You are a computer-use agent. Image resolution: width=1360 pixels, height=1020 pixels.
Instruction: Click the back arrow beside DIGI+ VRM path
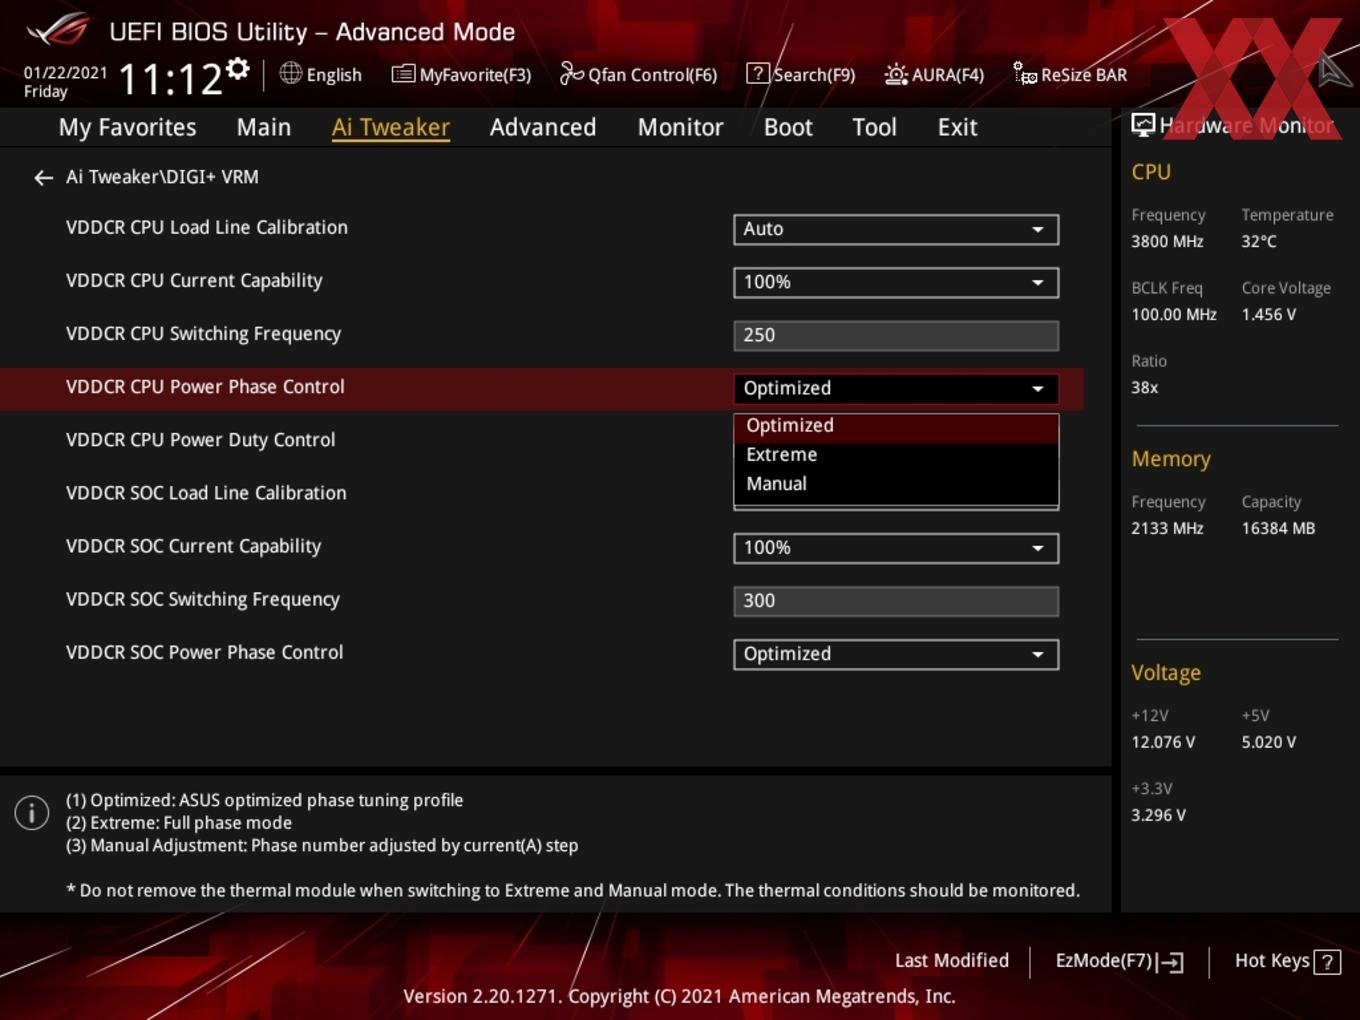tap(43, 178)
